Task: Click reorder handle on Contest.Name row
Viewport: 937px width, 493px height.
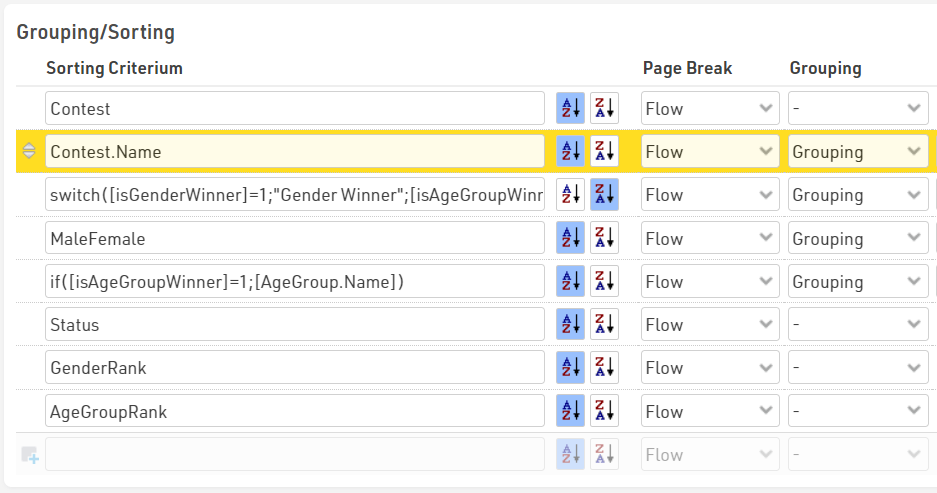Action: [x=29, y=152]
